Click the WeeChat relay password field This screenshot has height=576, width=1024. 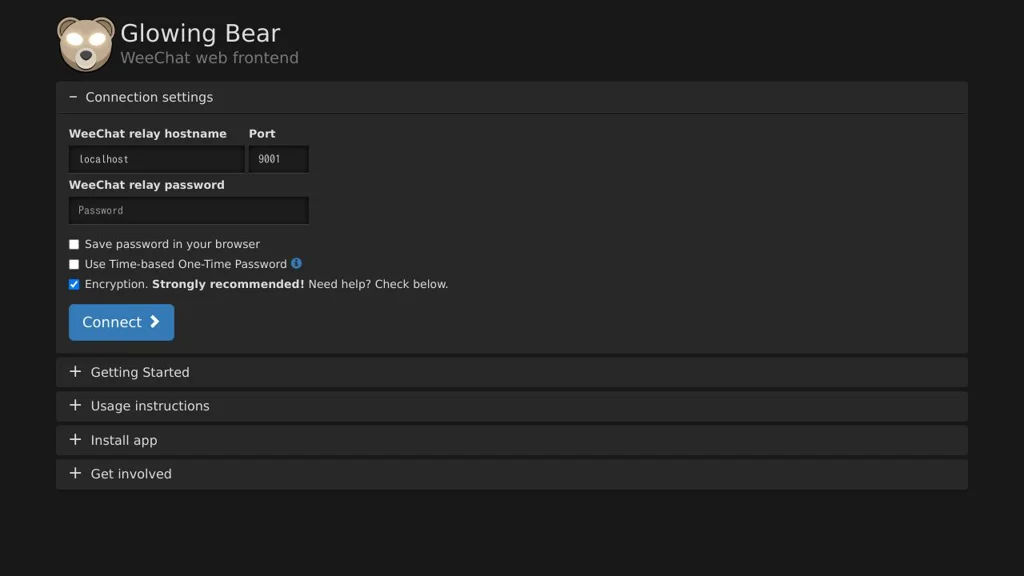click(x=188, y=210)
